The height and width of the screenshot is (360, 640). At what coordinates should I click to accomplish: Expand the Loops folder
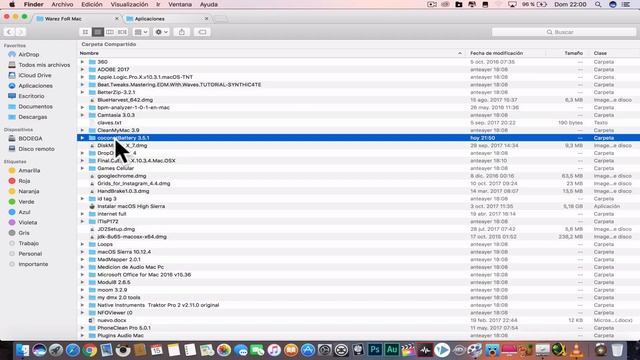click(82, 244)
